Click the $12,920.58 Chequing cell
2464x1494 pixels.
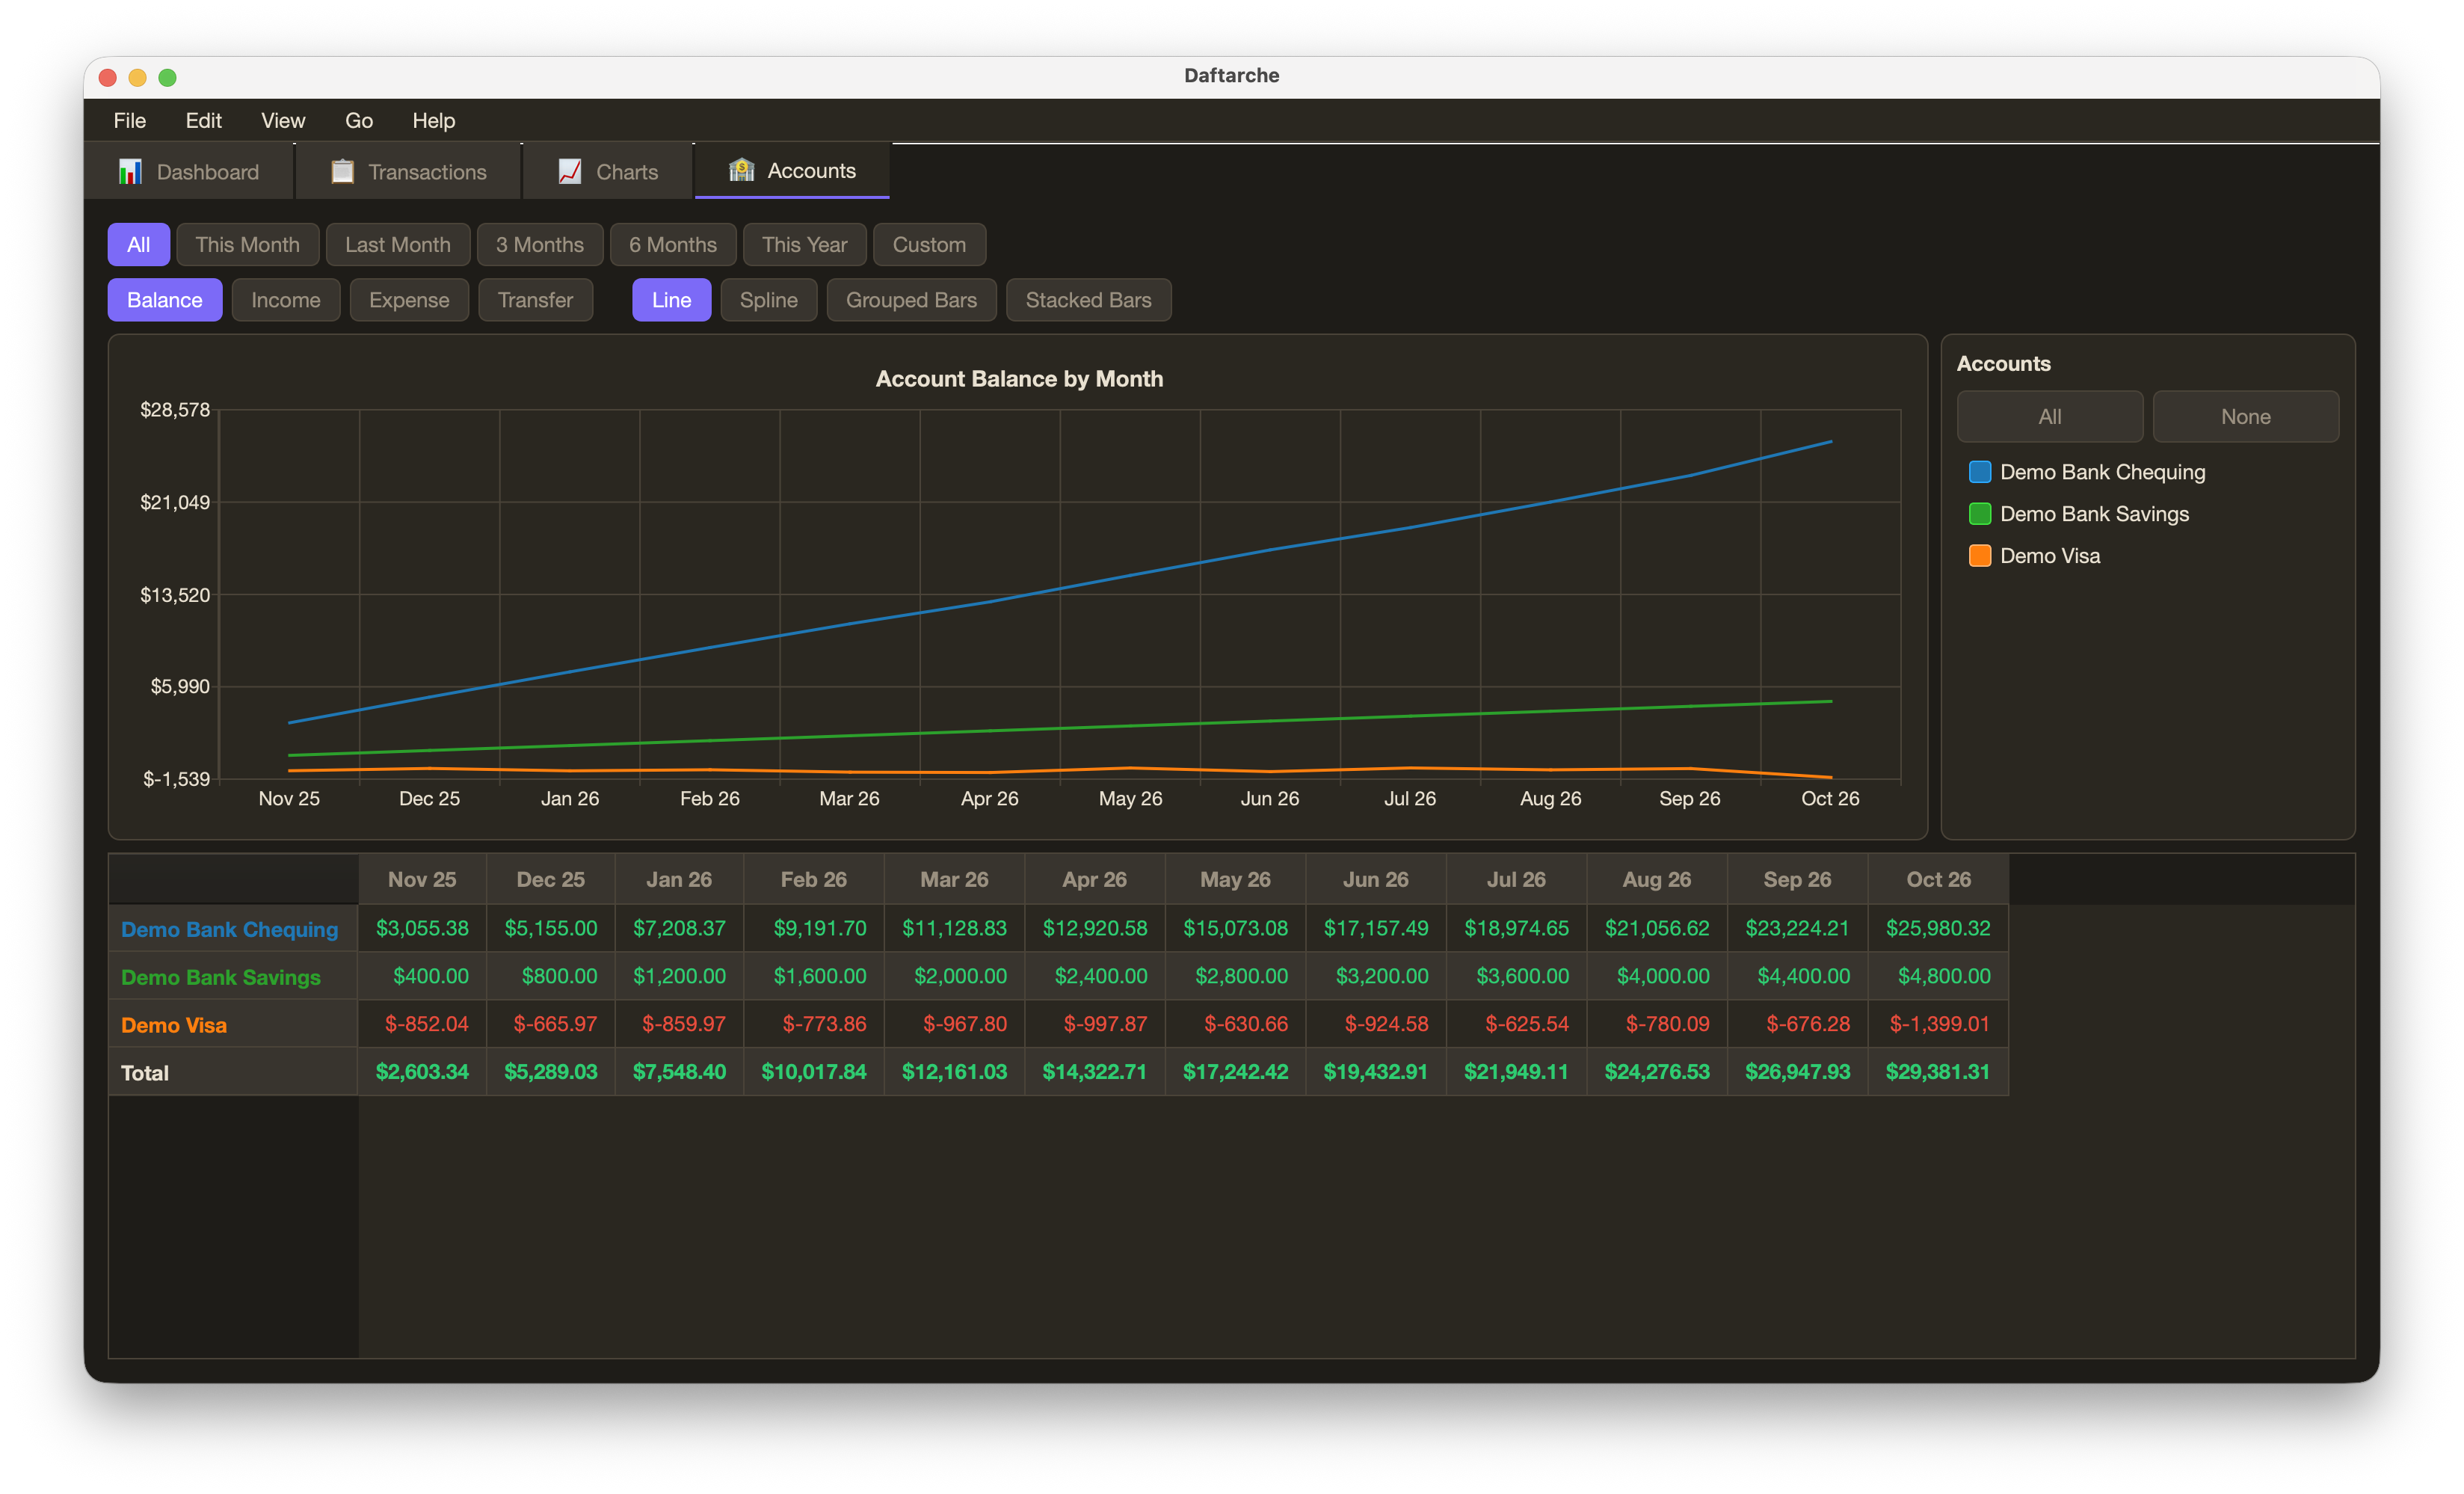pyautogui.click(x=1095, y=928)
